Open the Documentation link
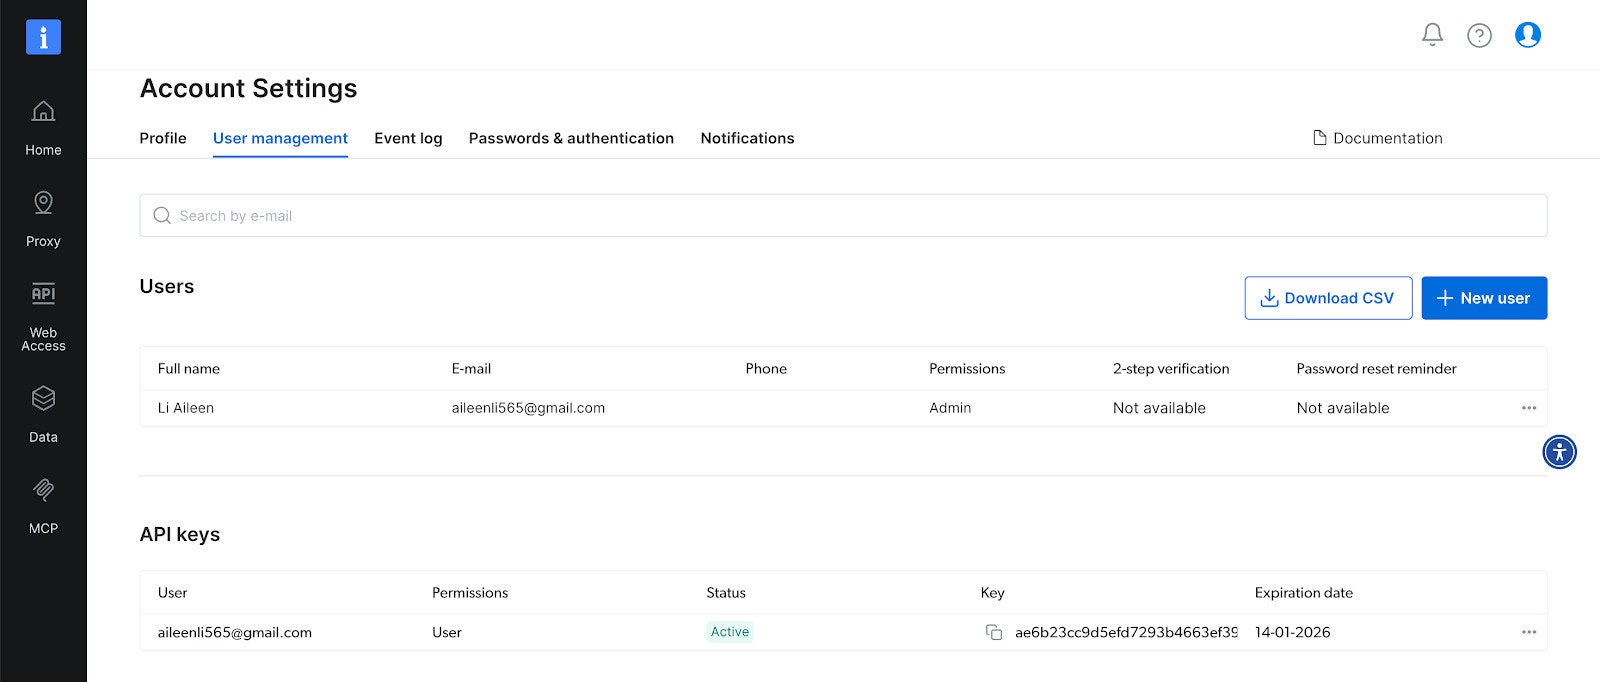This screenshot has height=682, width=1600. (x=1377, y=138)
